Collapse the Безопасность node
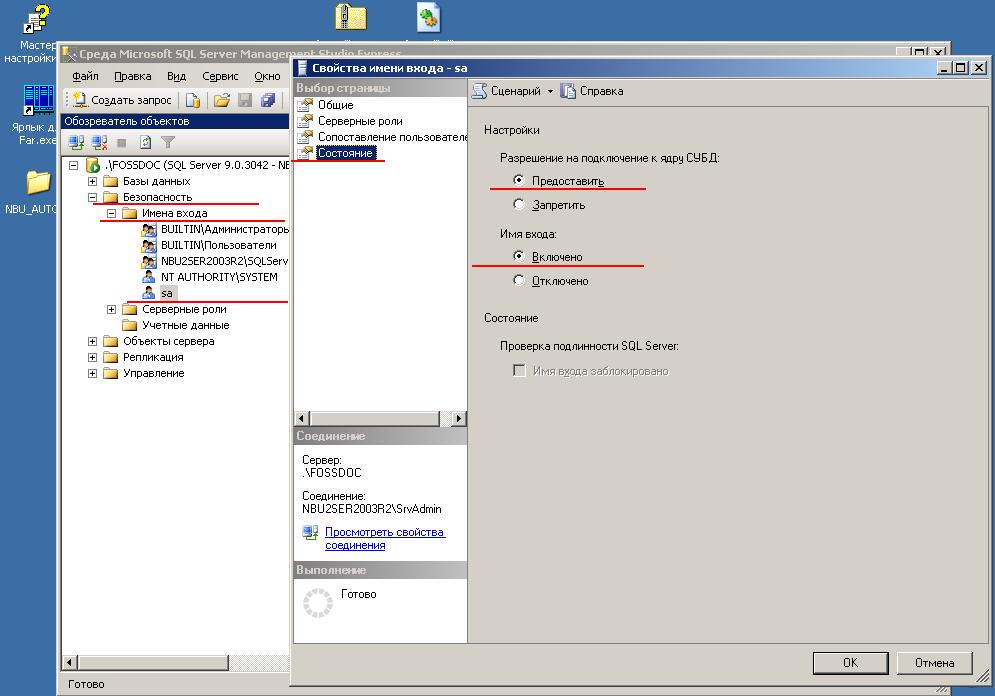Viewport: 995px width, 696px height. coord(93,197)
